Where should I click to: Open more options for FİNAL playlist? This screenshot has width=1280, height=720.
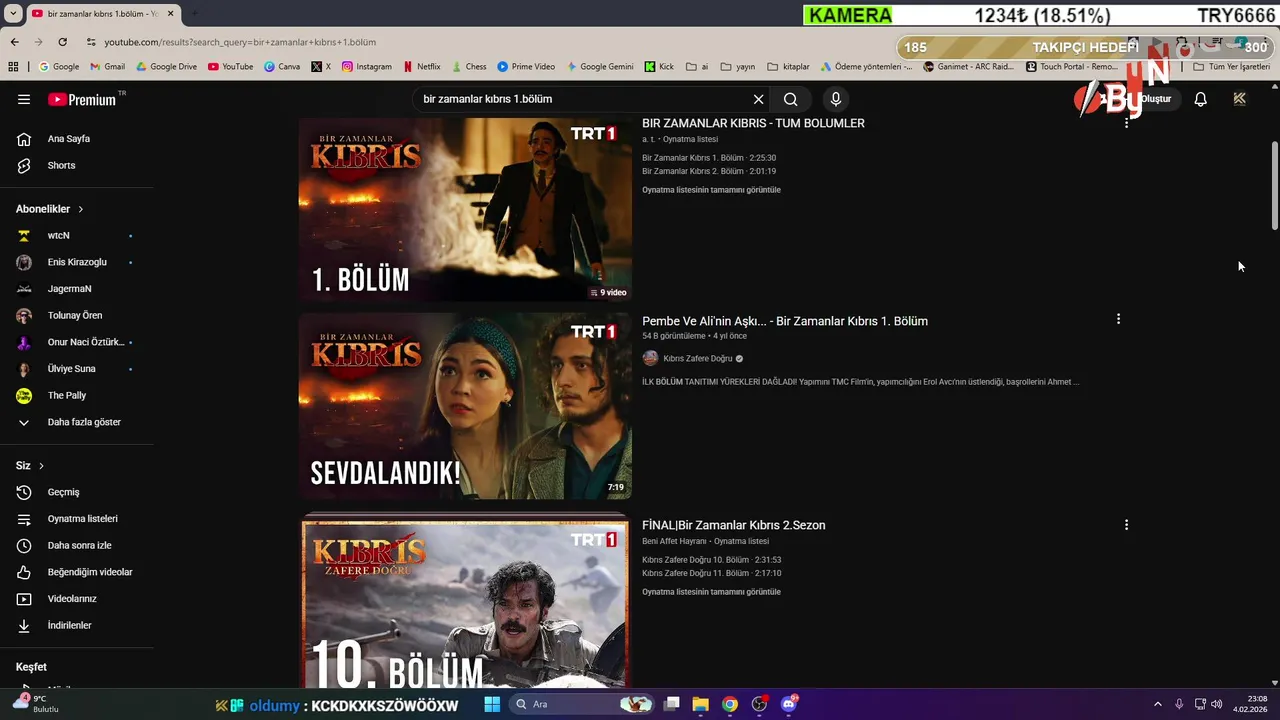click(x=1126, y=525)
